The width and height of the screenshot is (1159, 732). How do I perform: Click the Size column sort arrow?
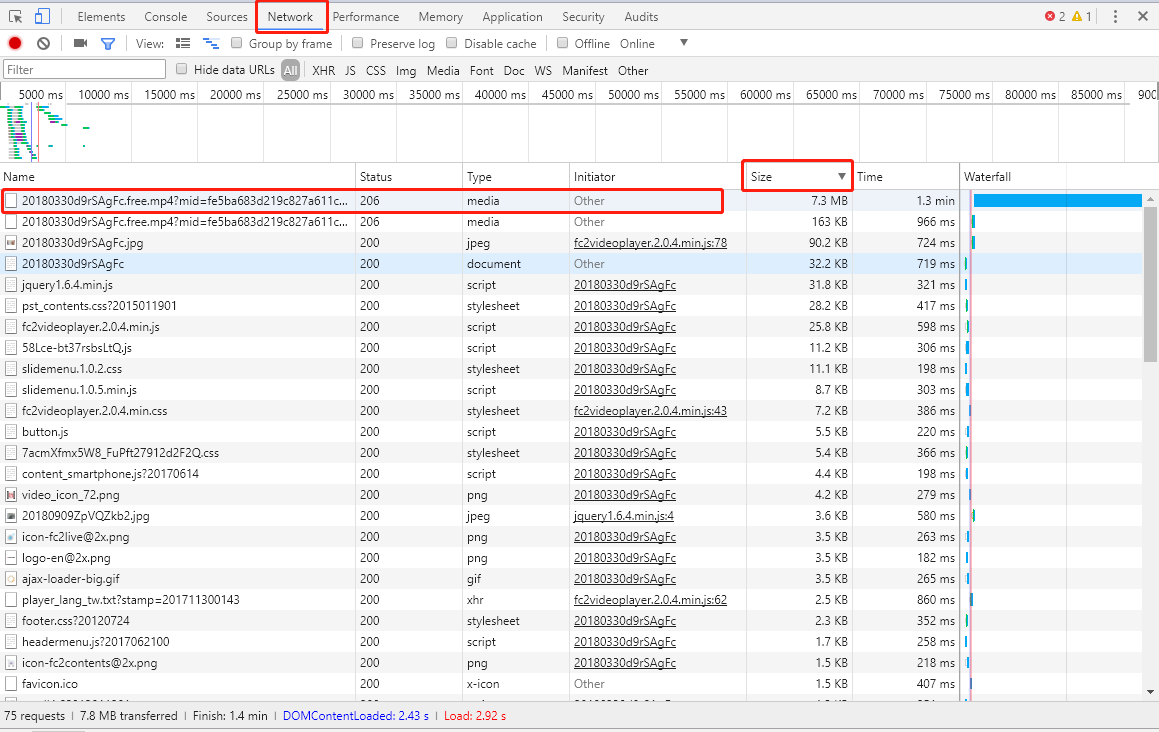pos(841,176)
